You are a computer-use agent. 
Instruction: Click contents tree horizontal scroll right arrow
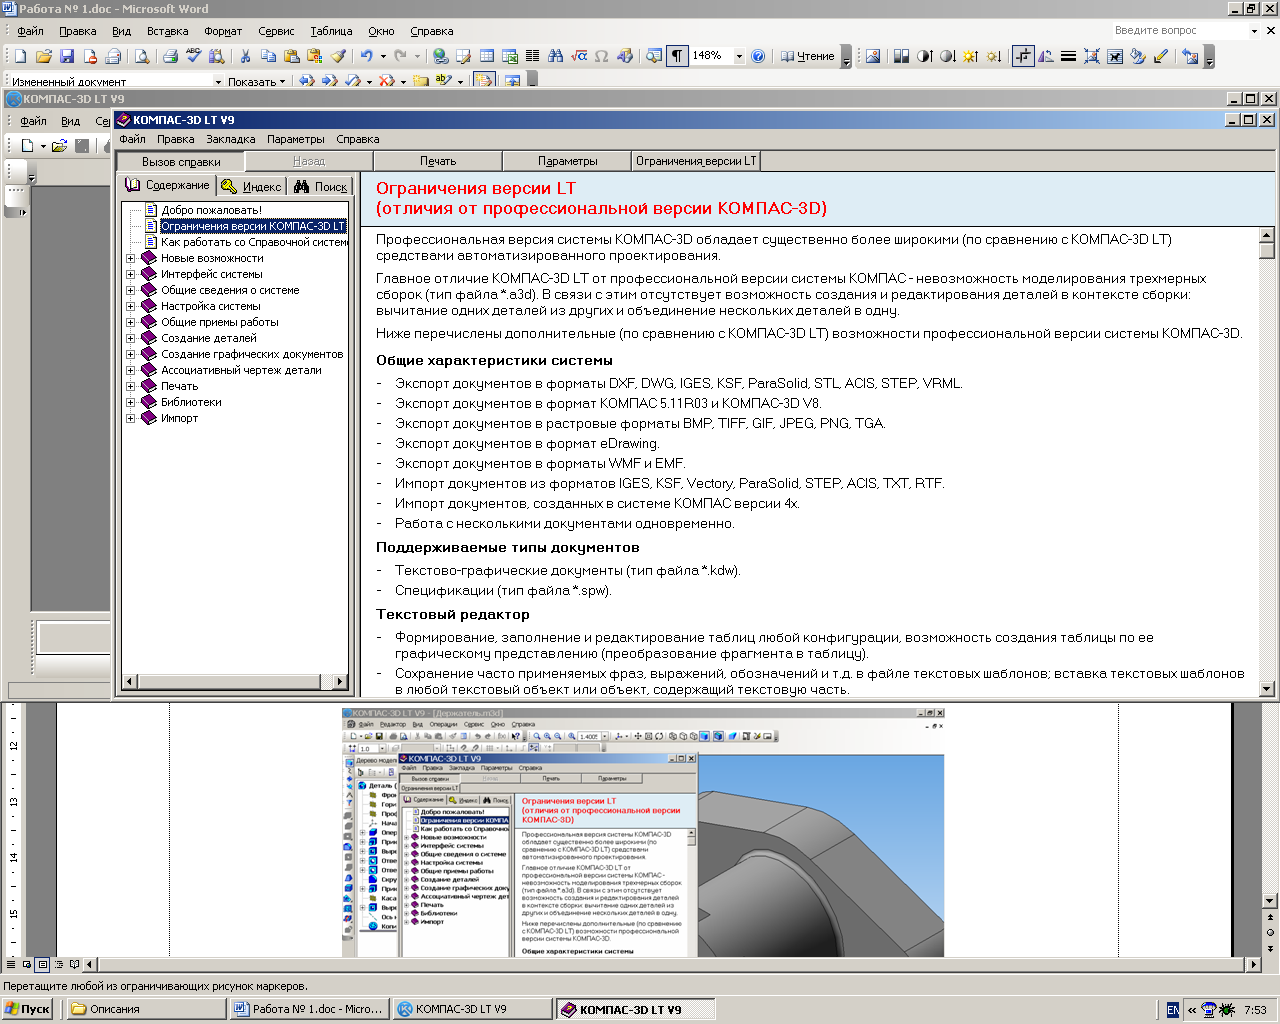(x=340, y=682)
